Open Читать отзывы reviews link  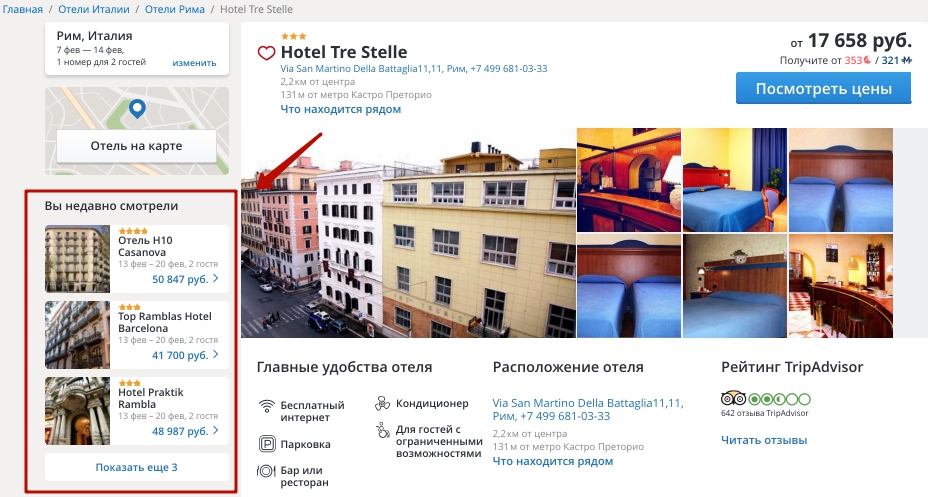tap(764, 440)
